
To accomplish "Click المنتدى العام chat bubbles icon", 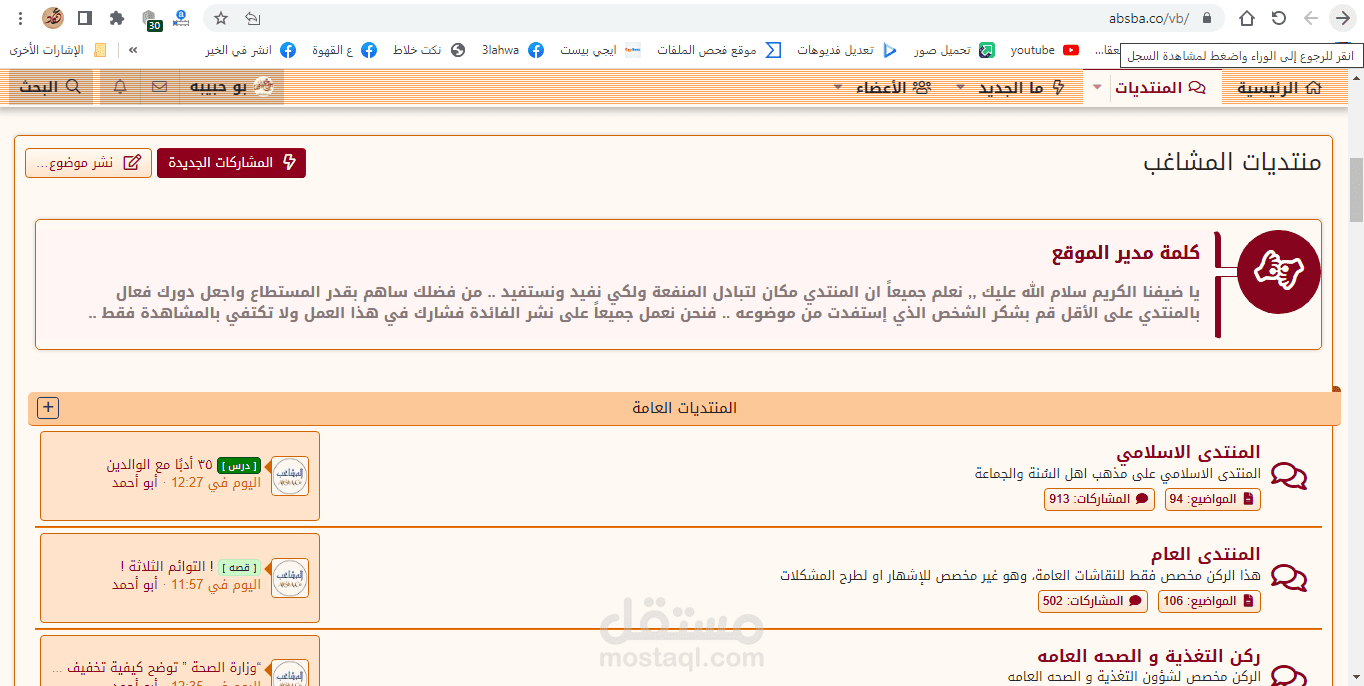I will (x=1289, y=578).
